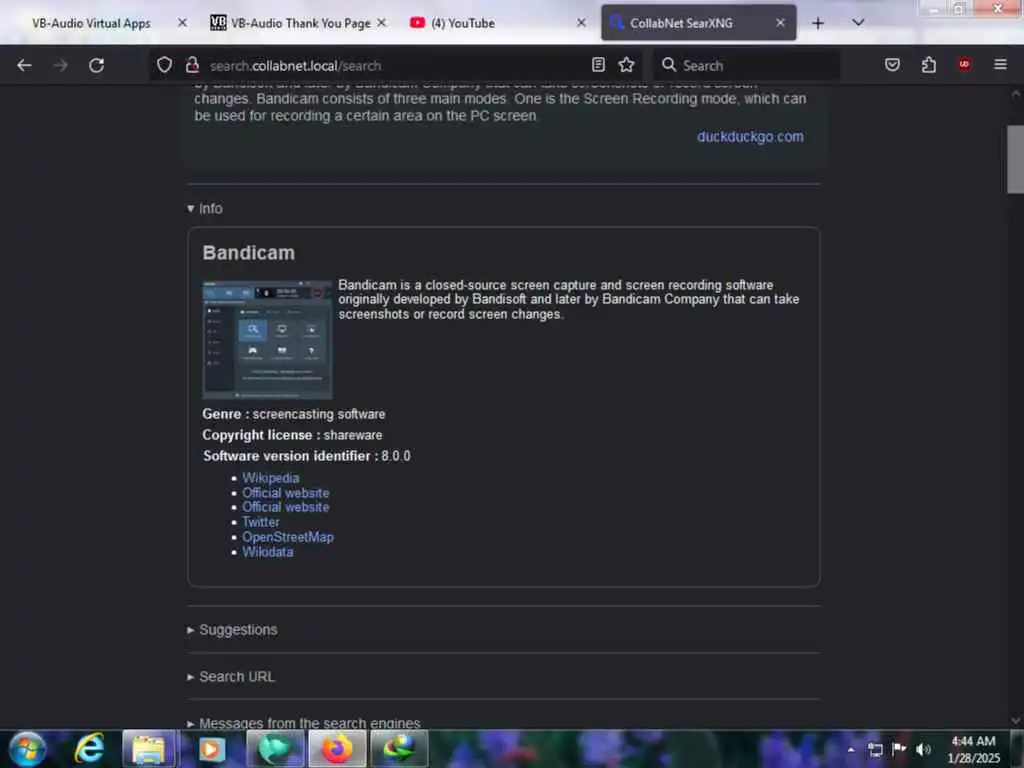Open a new tab with plus button
The width and height of the screenshot is (1024, 768).
[818, 24]
